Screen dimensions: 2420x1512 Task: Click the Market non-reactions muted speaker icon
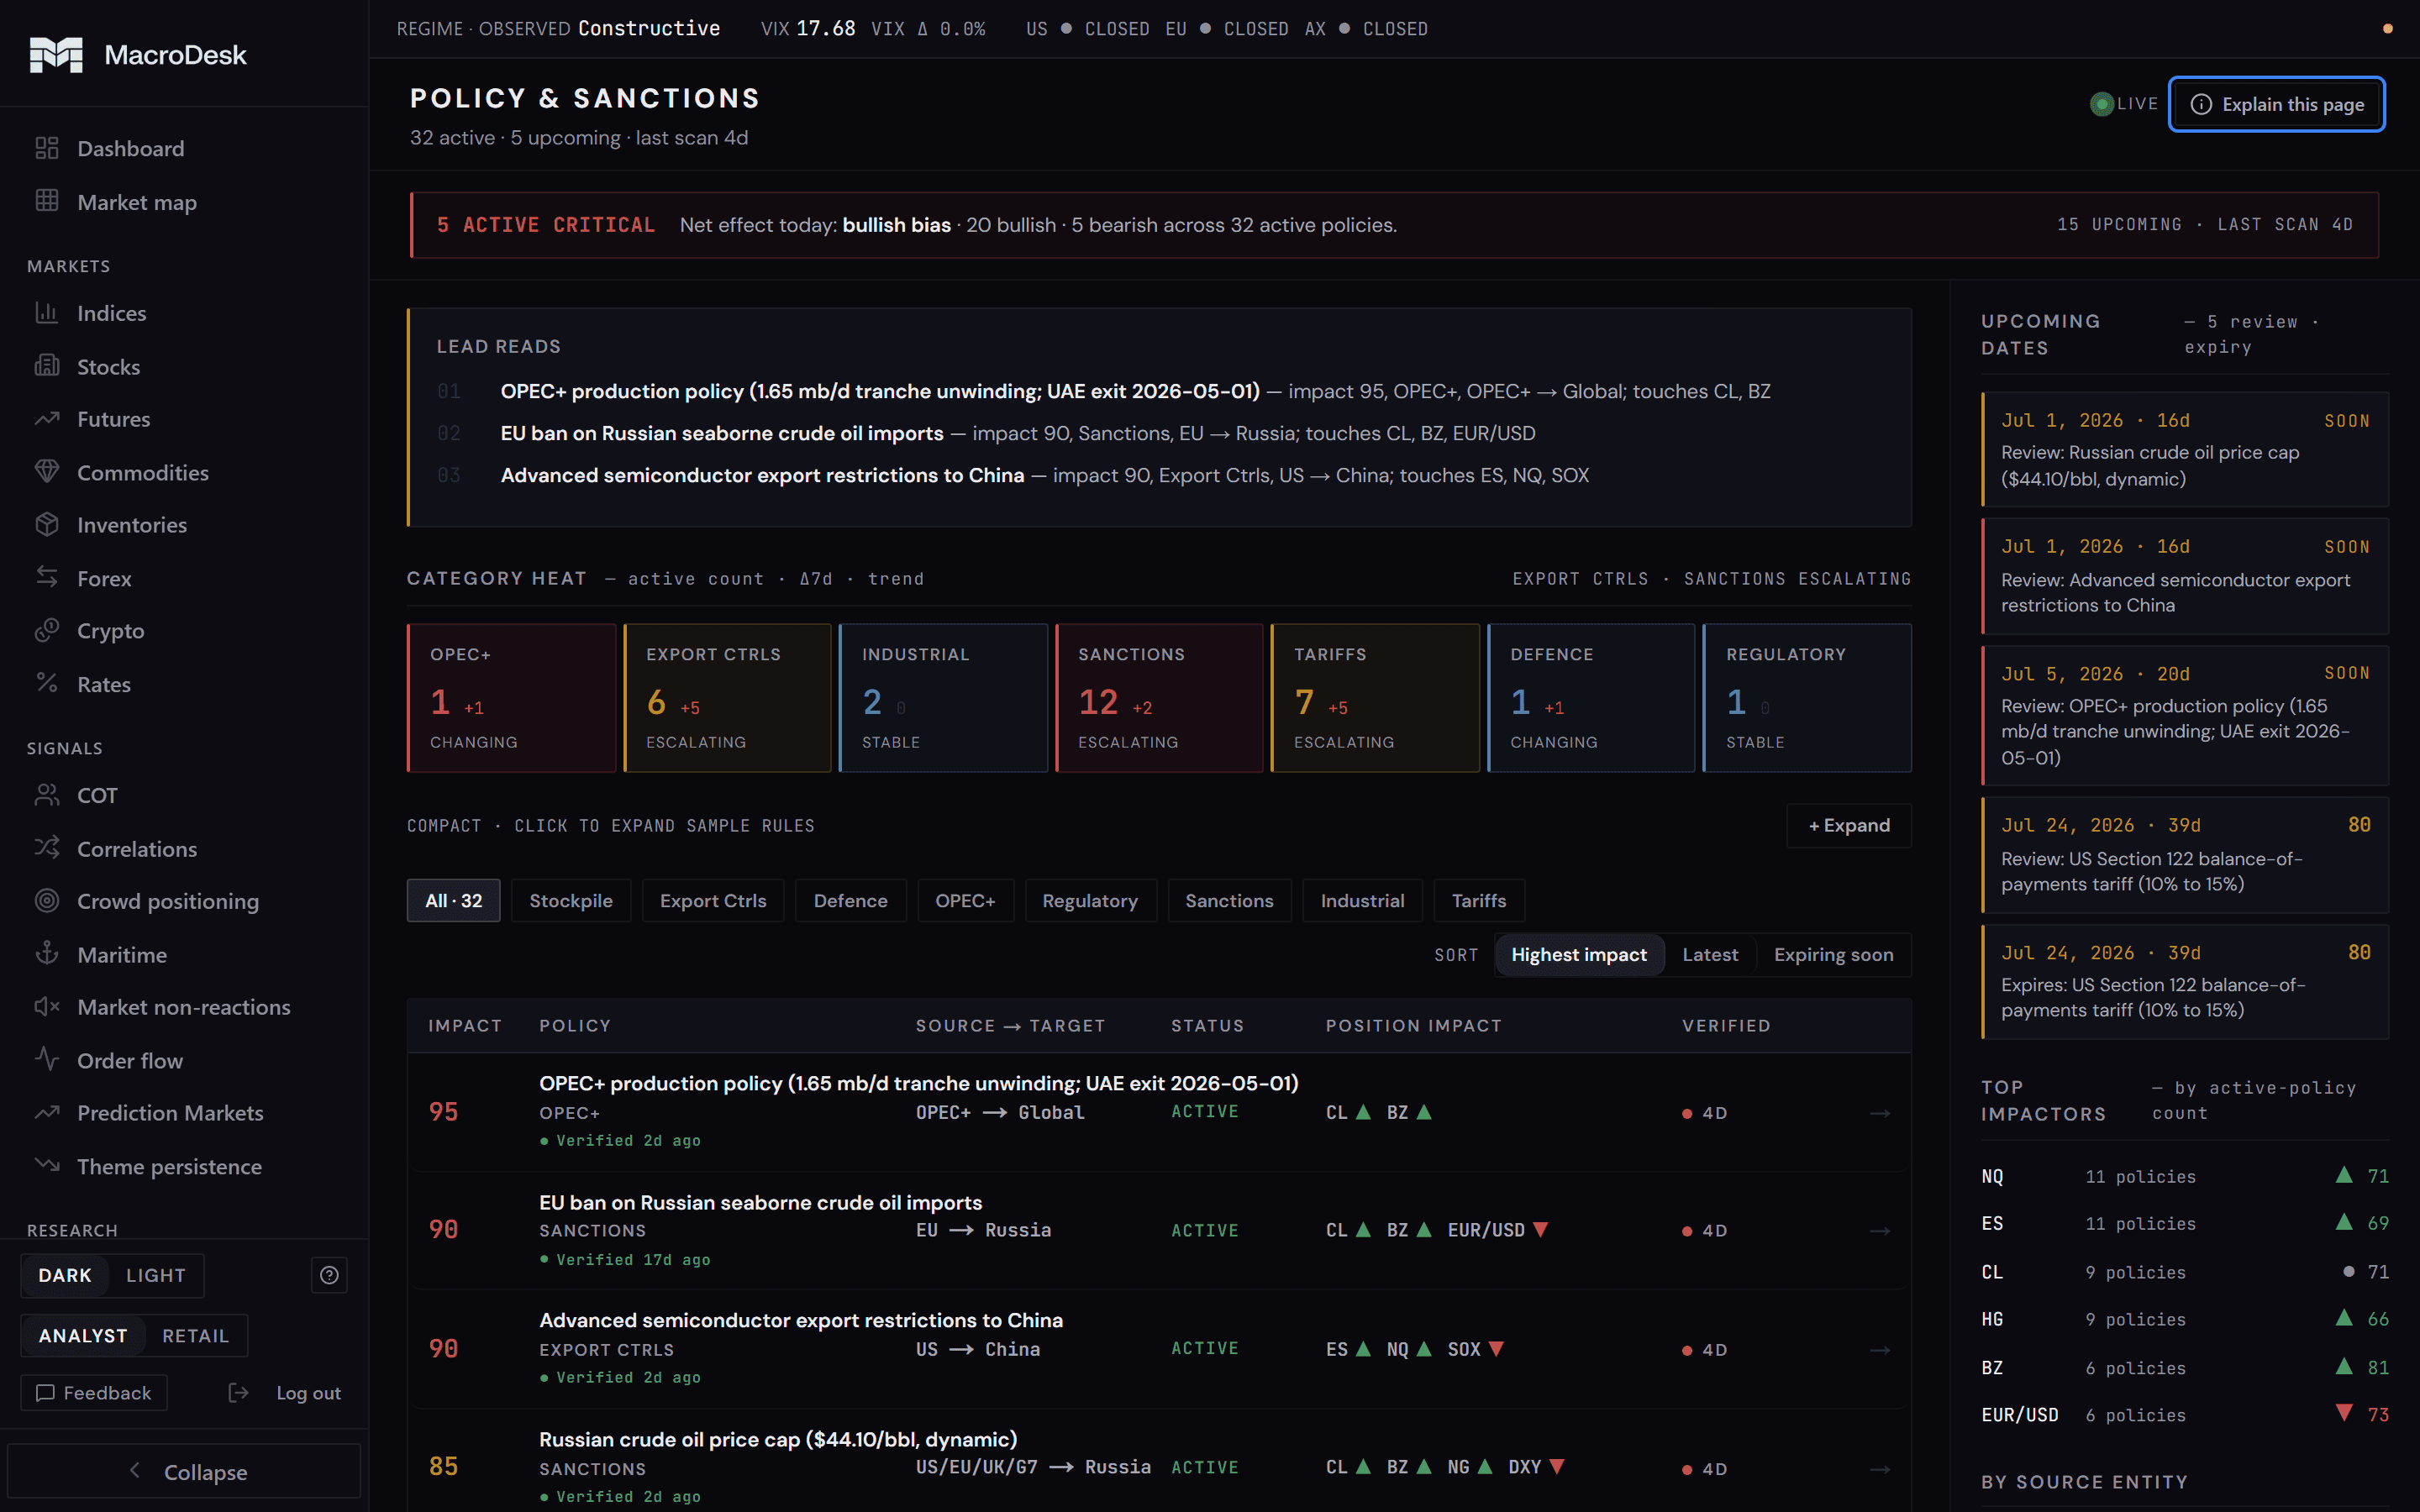tap(47, 1007)
